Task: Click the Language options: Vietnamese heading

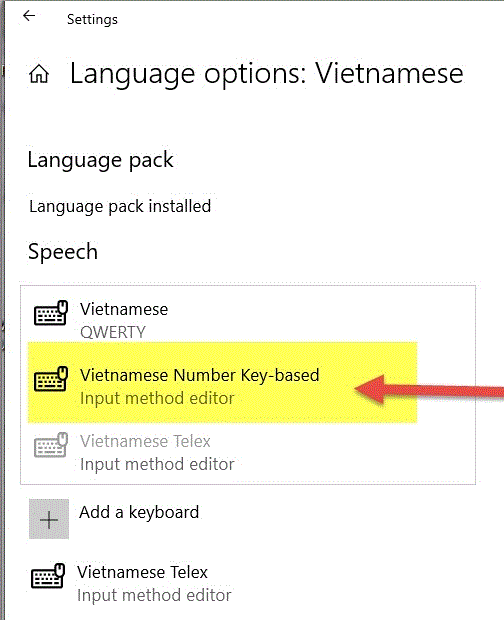Action: point(266,74)
